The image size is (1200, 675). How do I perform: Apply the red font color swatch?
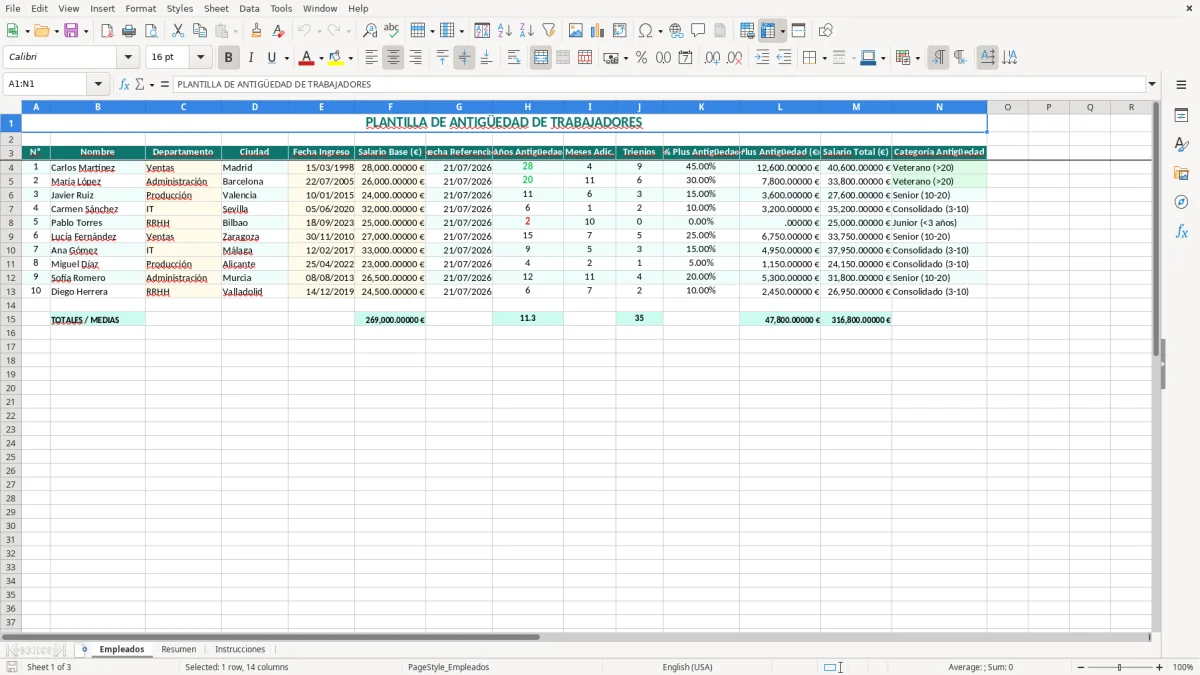click(x=306, y=58)
